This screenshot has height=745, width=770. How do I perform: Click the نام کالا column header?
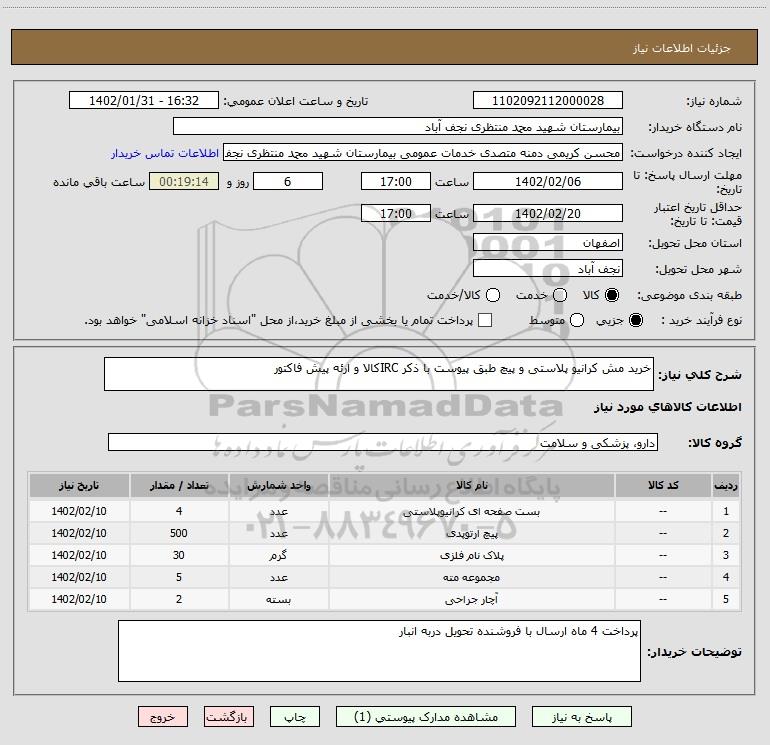coord(471,485)
